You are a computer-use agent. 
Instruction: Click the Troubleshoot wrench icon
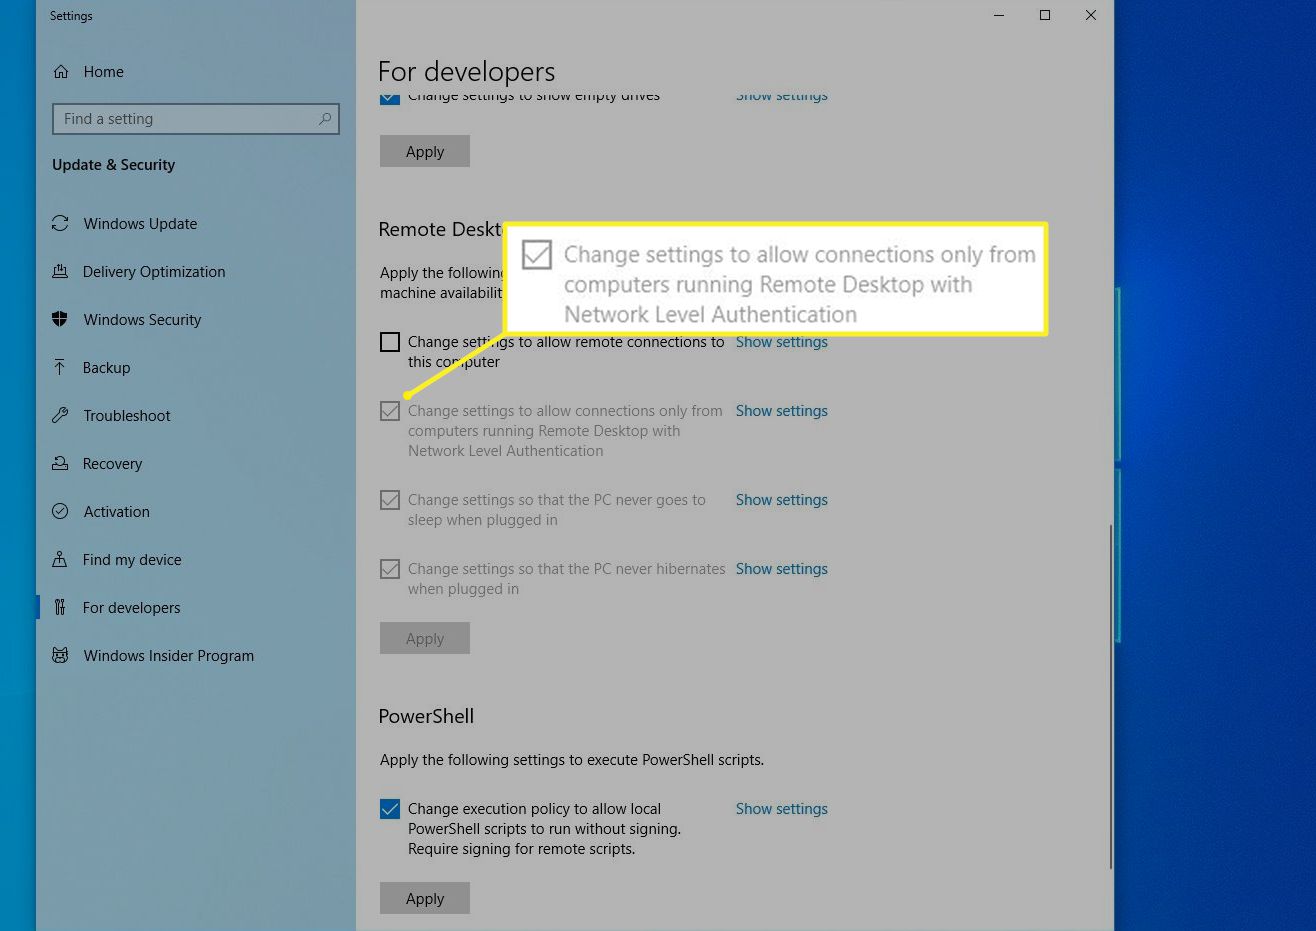coord(60,416)
